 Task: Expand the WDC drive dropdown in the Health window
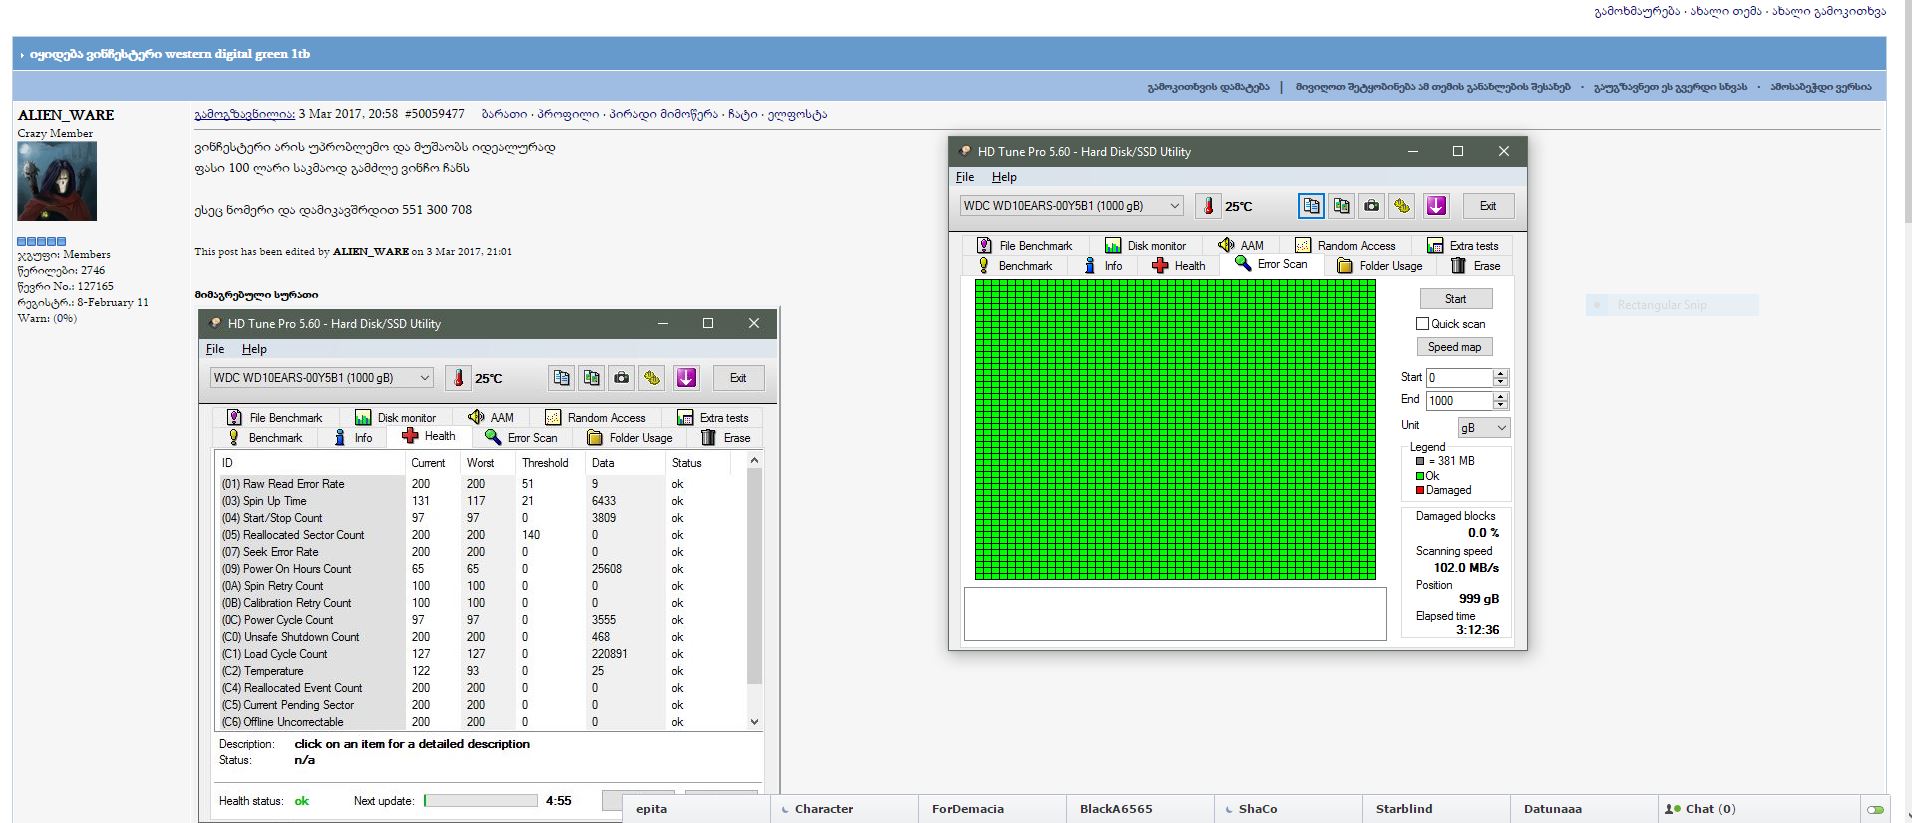click(x=425, y=378)
